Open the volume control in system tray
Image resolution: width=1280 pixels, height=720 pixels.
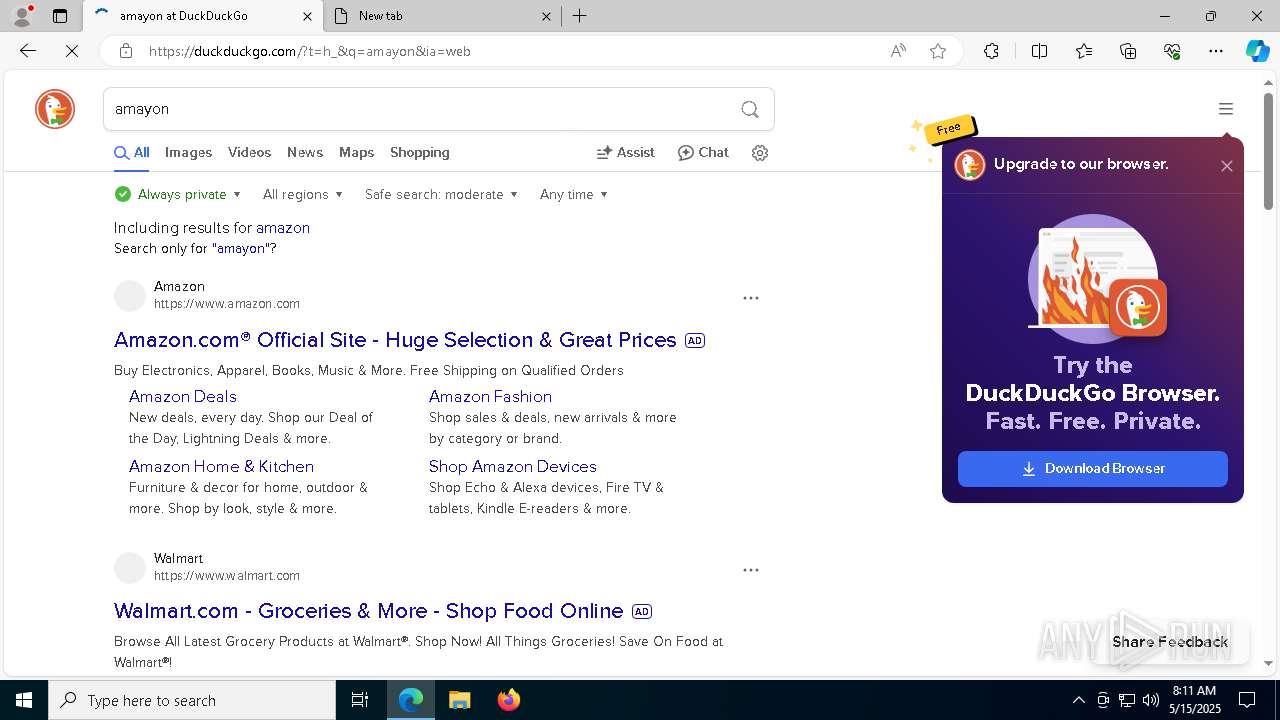point(1151,700)
